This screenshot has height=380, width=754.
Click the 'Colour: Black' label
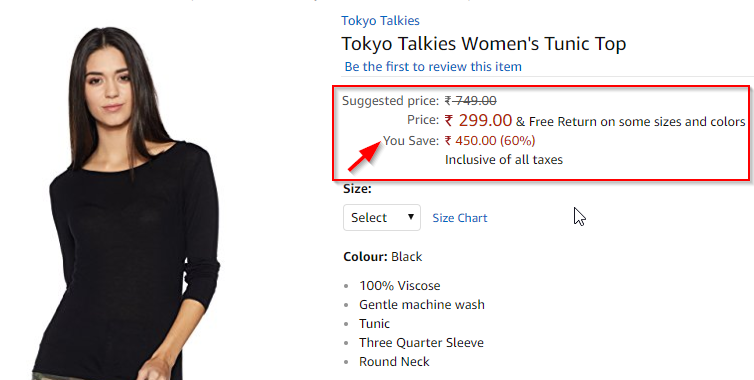pos(383,256)
